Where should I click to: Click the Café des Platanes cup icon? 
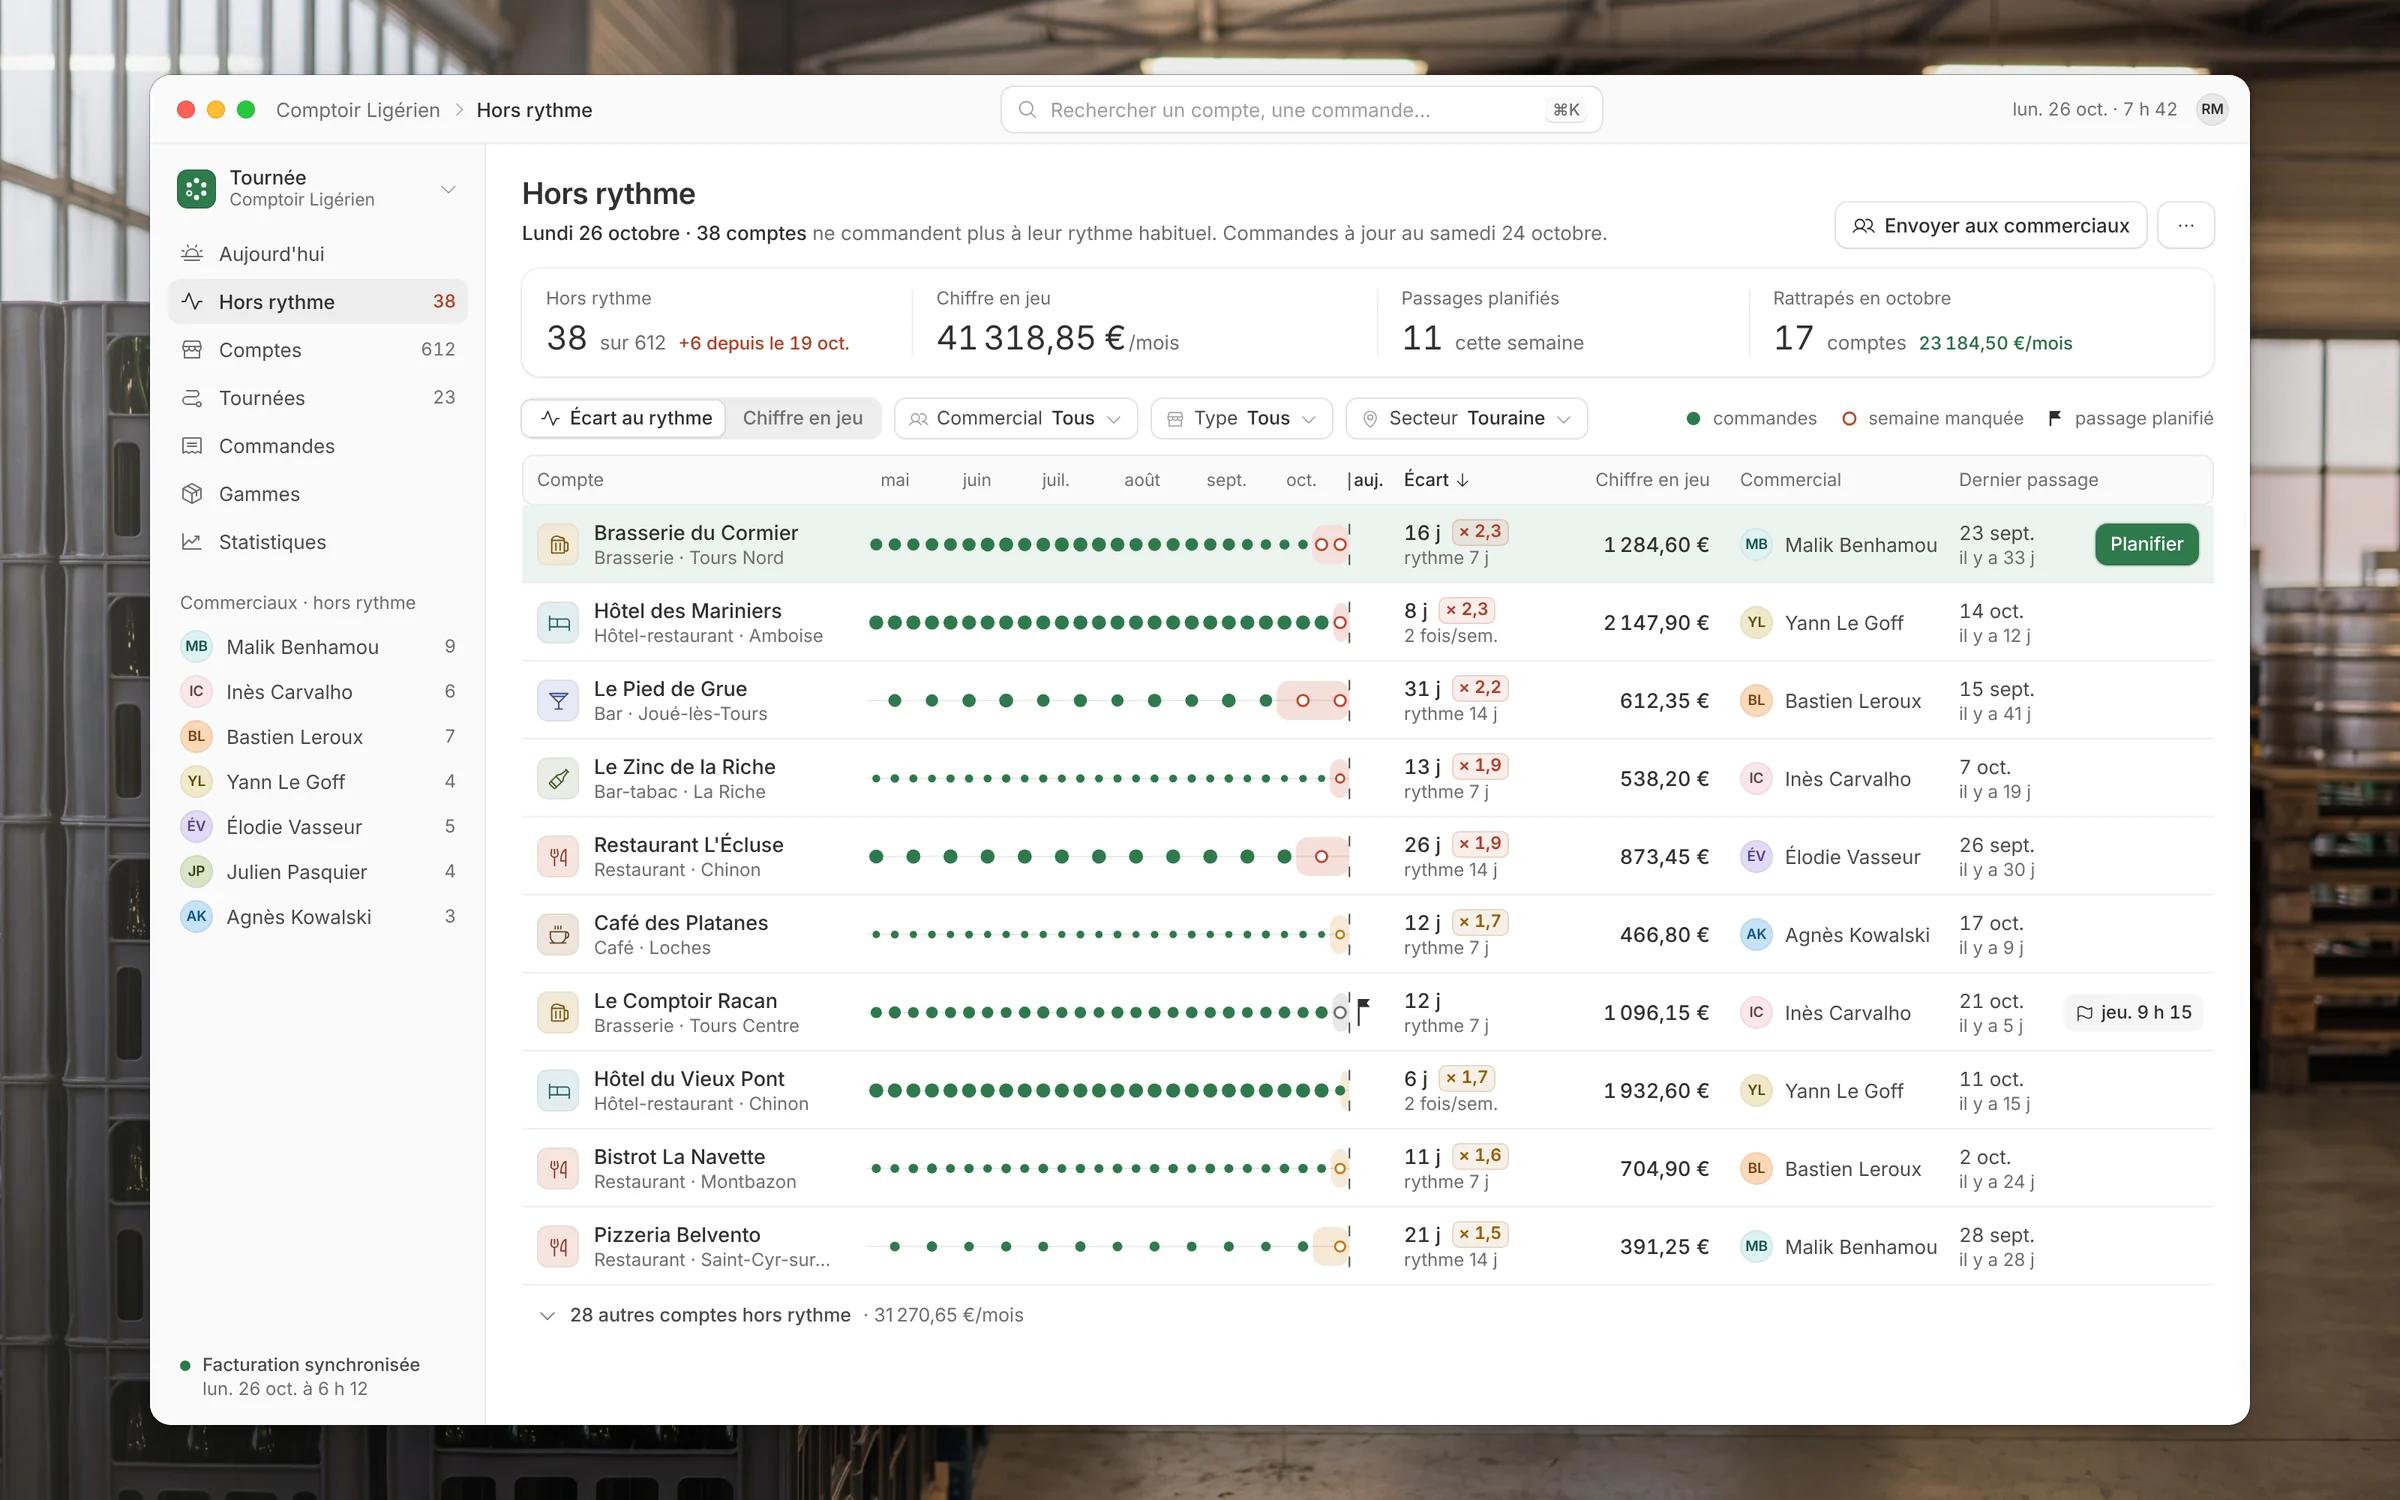point(559,935)
